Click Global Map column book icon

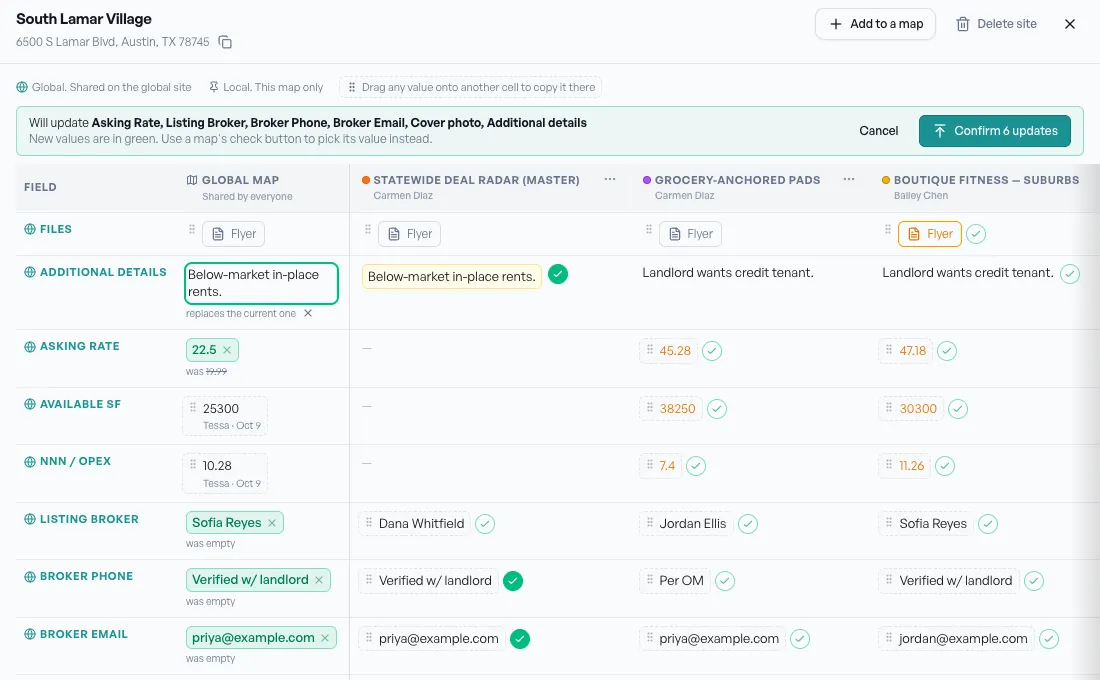[192, 180]
